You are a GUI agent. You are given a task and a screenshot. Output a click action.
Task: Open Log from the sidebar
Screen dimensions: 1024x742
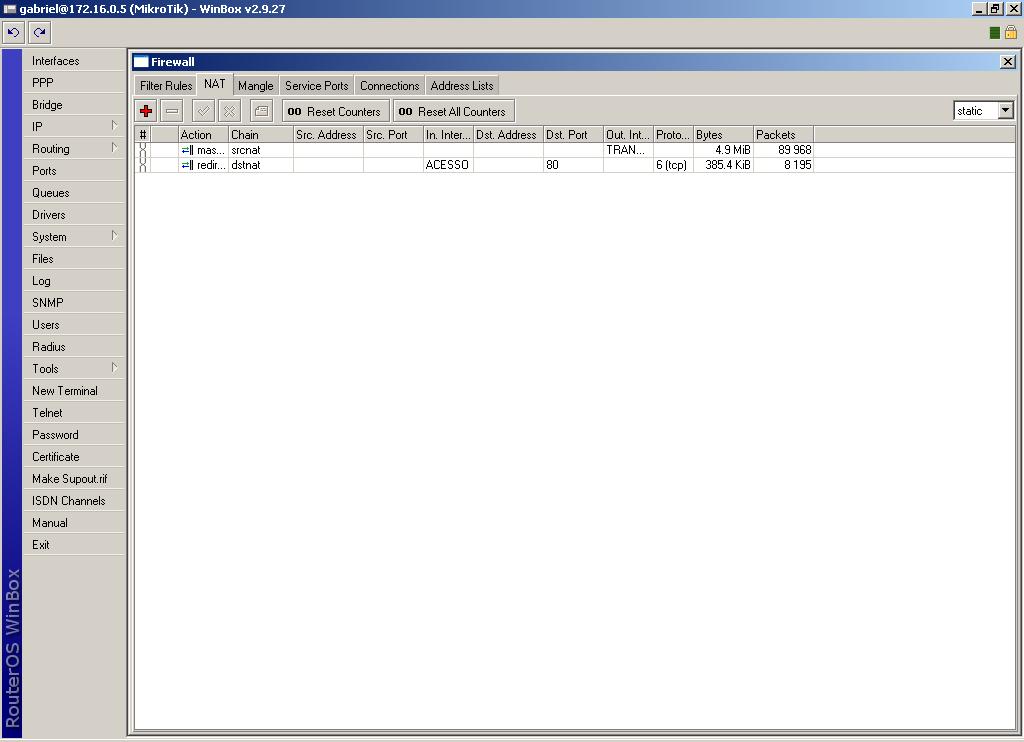[74, 280]
